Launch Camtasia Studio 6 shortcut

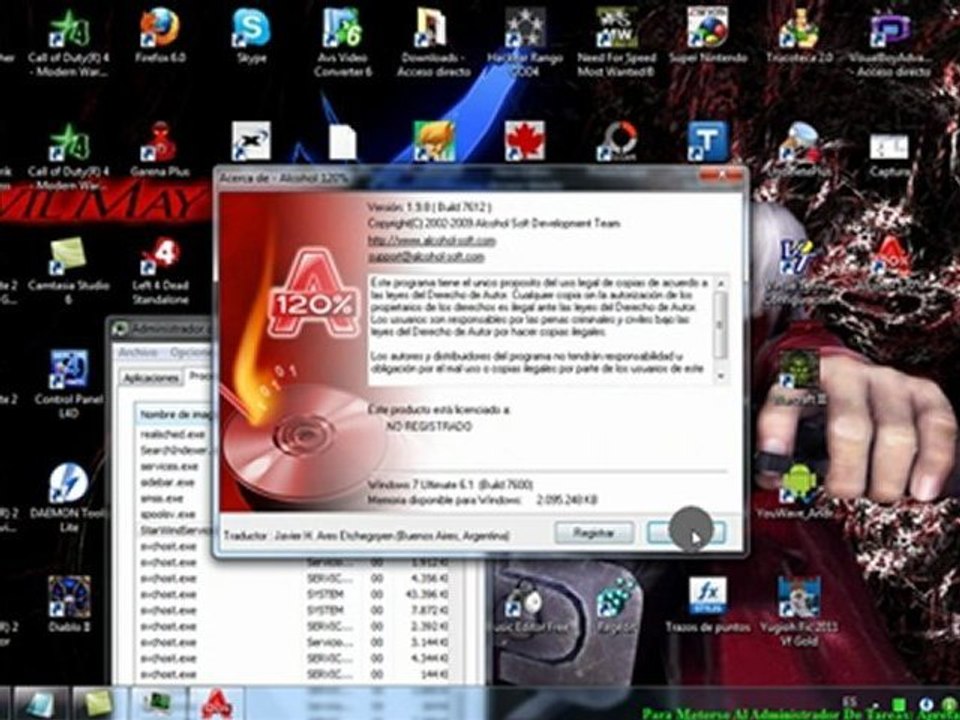[x=69, y=271]
